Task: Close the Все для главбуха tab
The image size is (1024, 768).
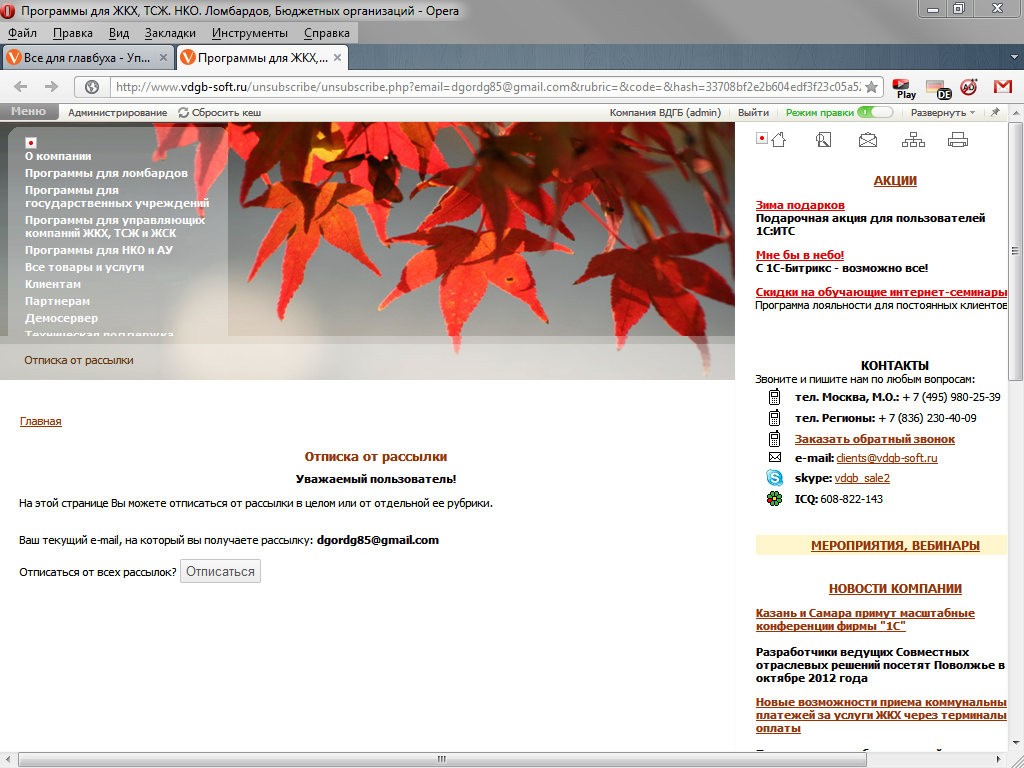Action: tap(163, 57)
